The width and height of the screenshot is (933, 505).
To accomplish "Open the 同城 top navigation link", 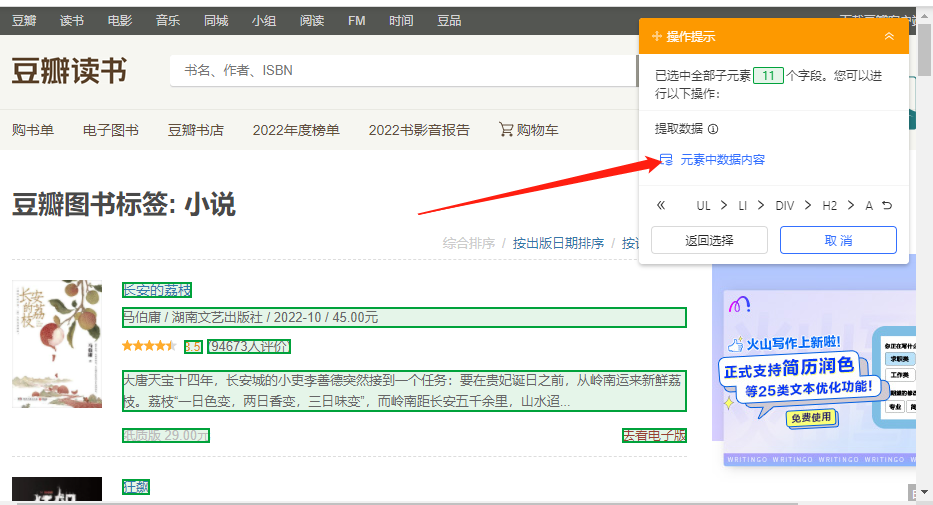I will point(216,21).
